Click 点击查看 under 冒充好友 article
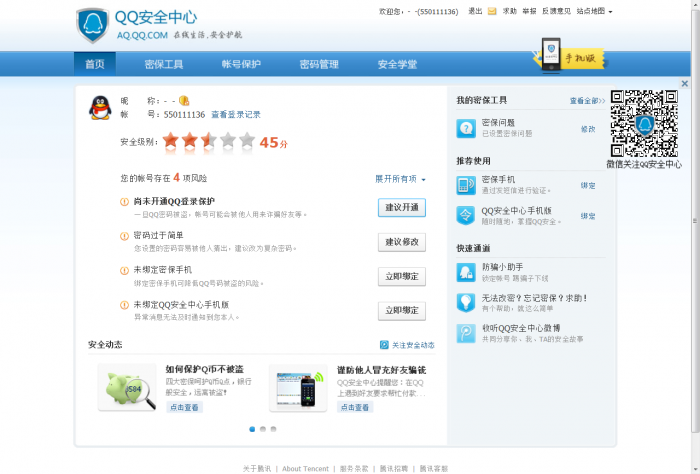Viewport: 700px width, 474px height. coord(355,407)
